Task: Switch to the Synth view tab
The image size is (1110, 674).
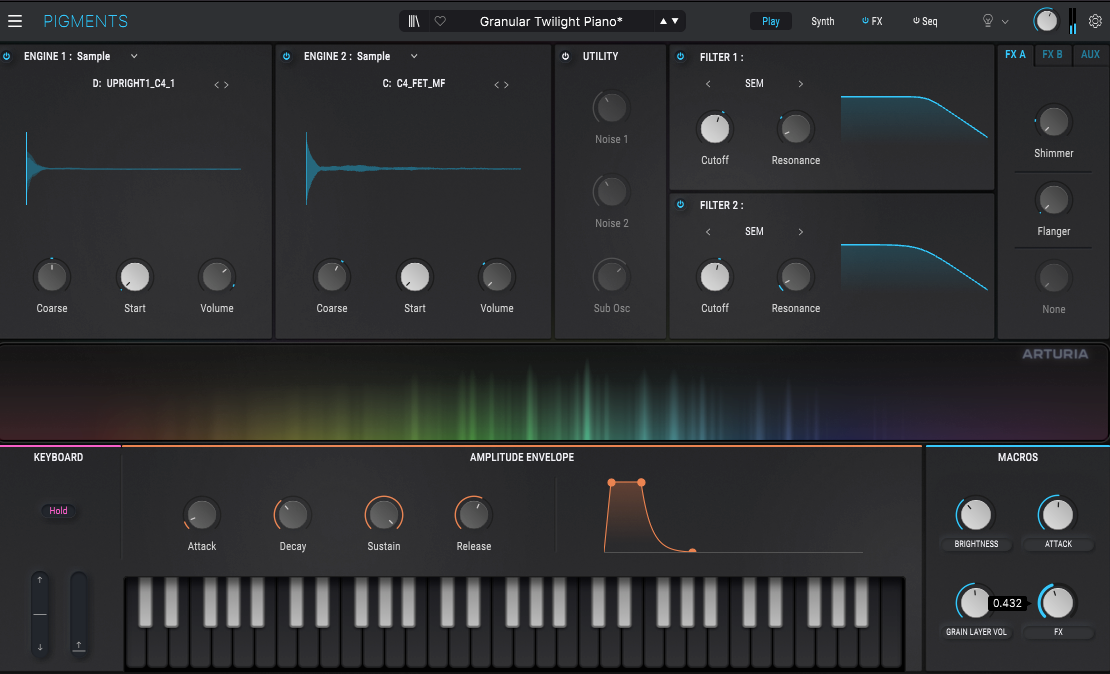Action: click(x=822, y=21)
